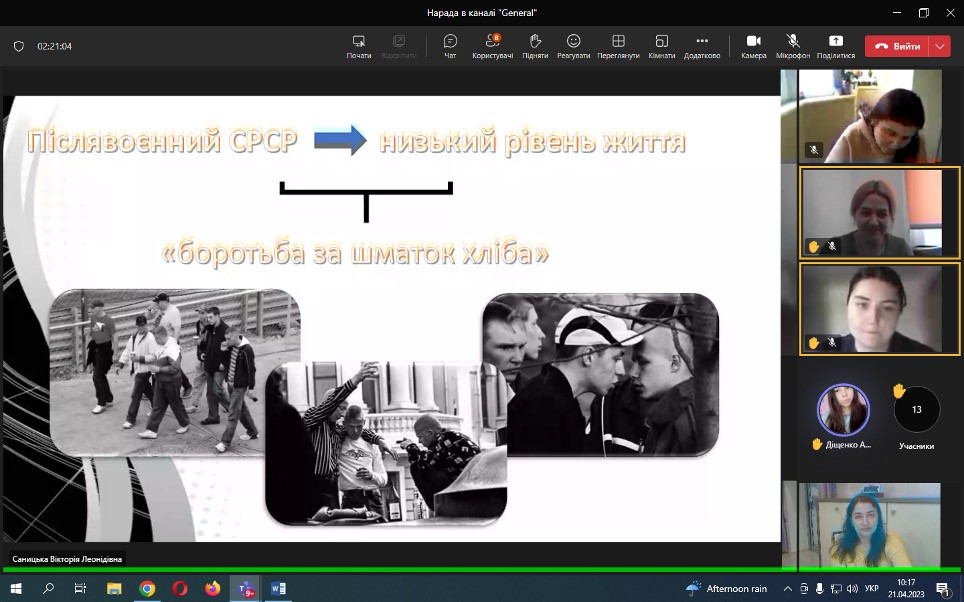Unmute using the Мікрофон toggle
The height and width of the screenshot is (602, 964).
coord(793,46)
